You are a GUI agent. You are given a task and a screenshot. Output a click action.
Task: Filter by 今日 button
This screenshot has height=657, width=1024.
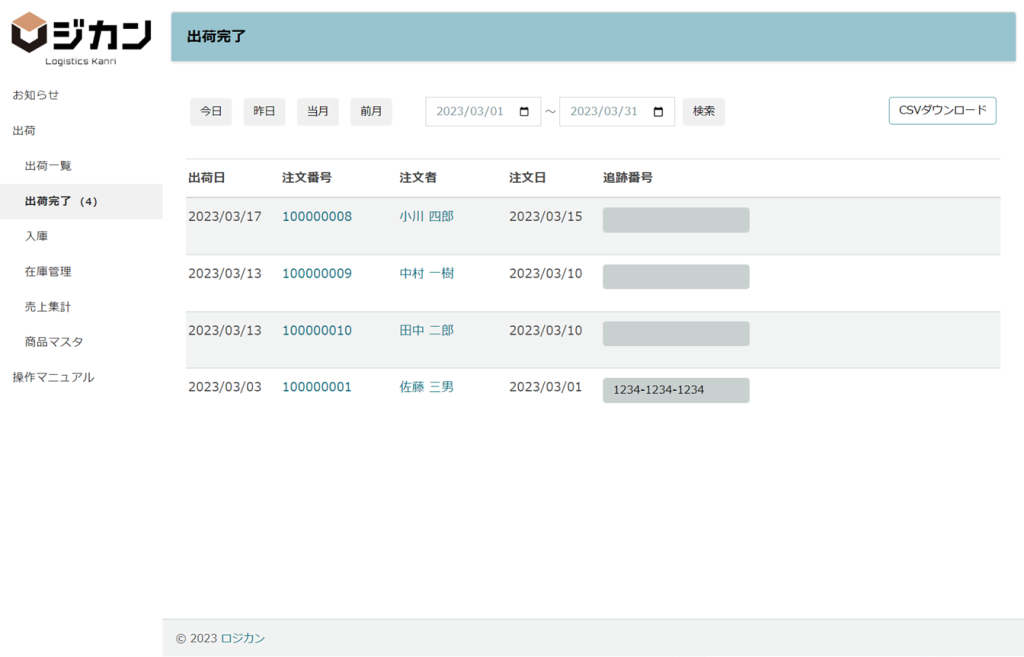point(211,112)
